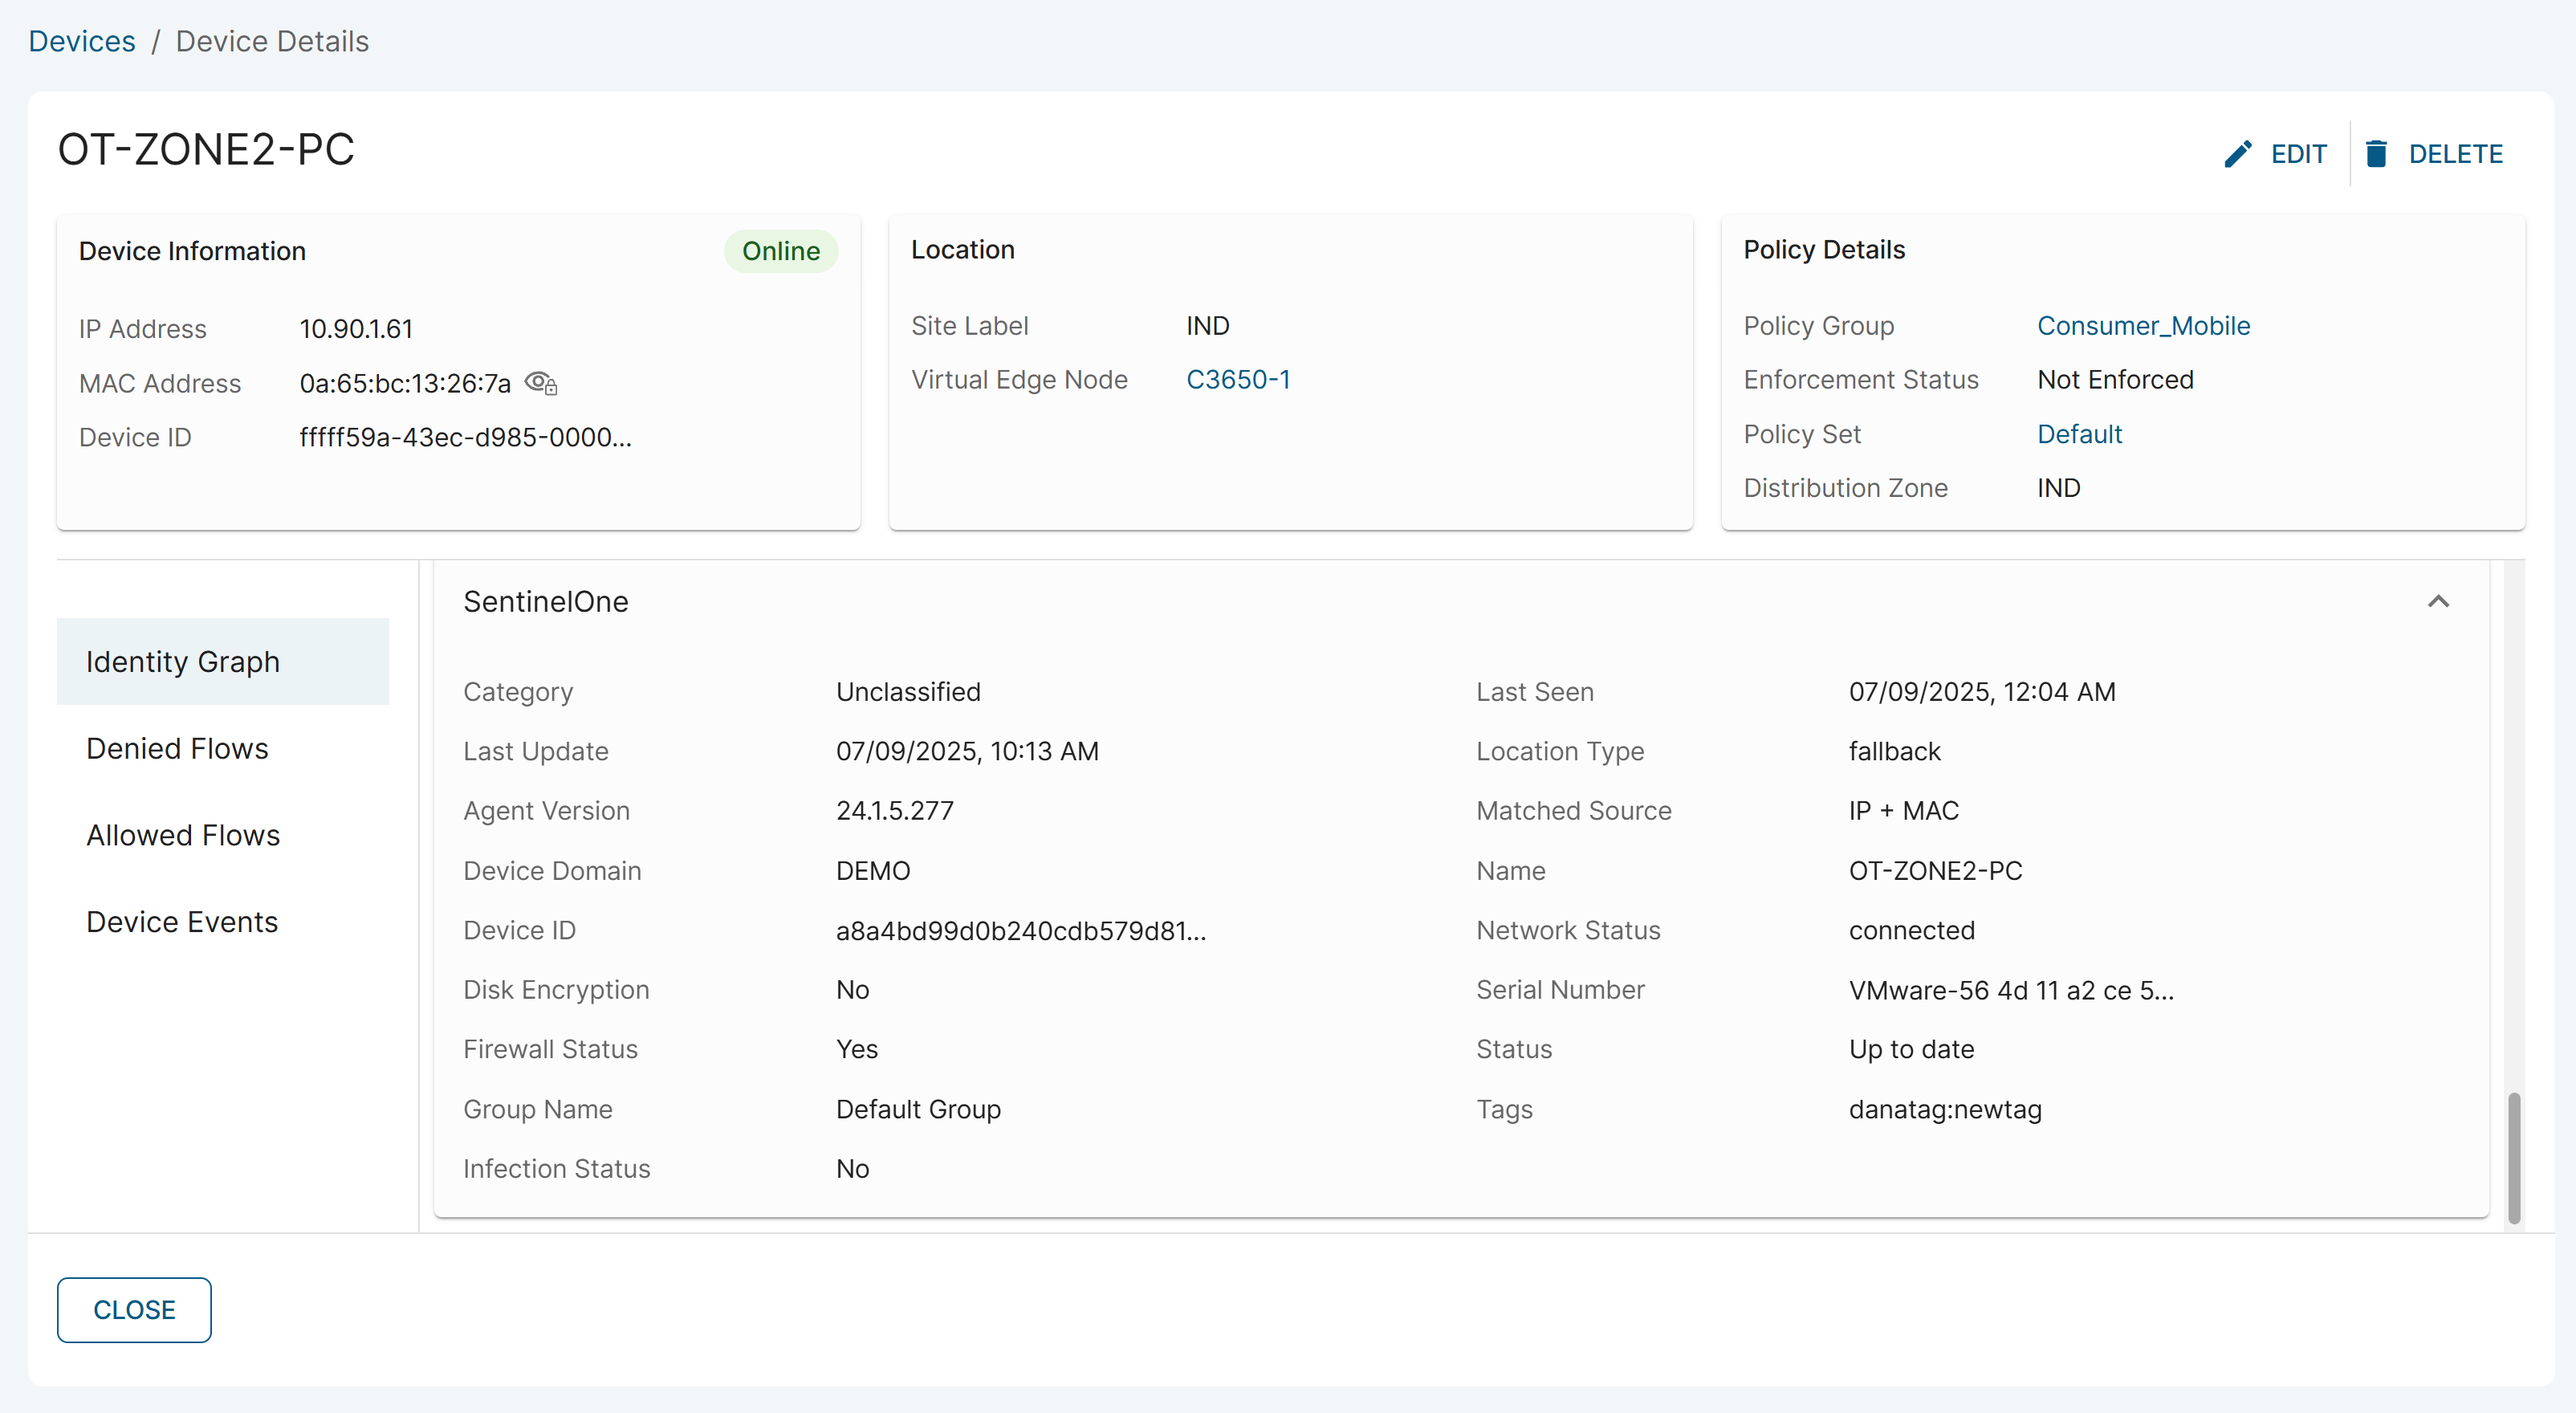Viewport: 2576px width, 1413px height.
Task: Switch to the Allowed Flows tab
Action: (x=182, y=835)
